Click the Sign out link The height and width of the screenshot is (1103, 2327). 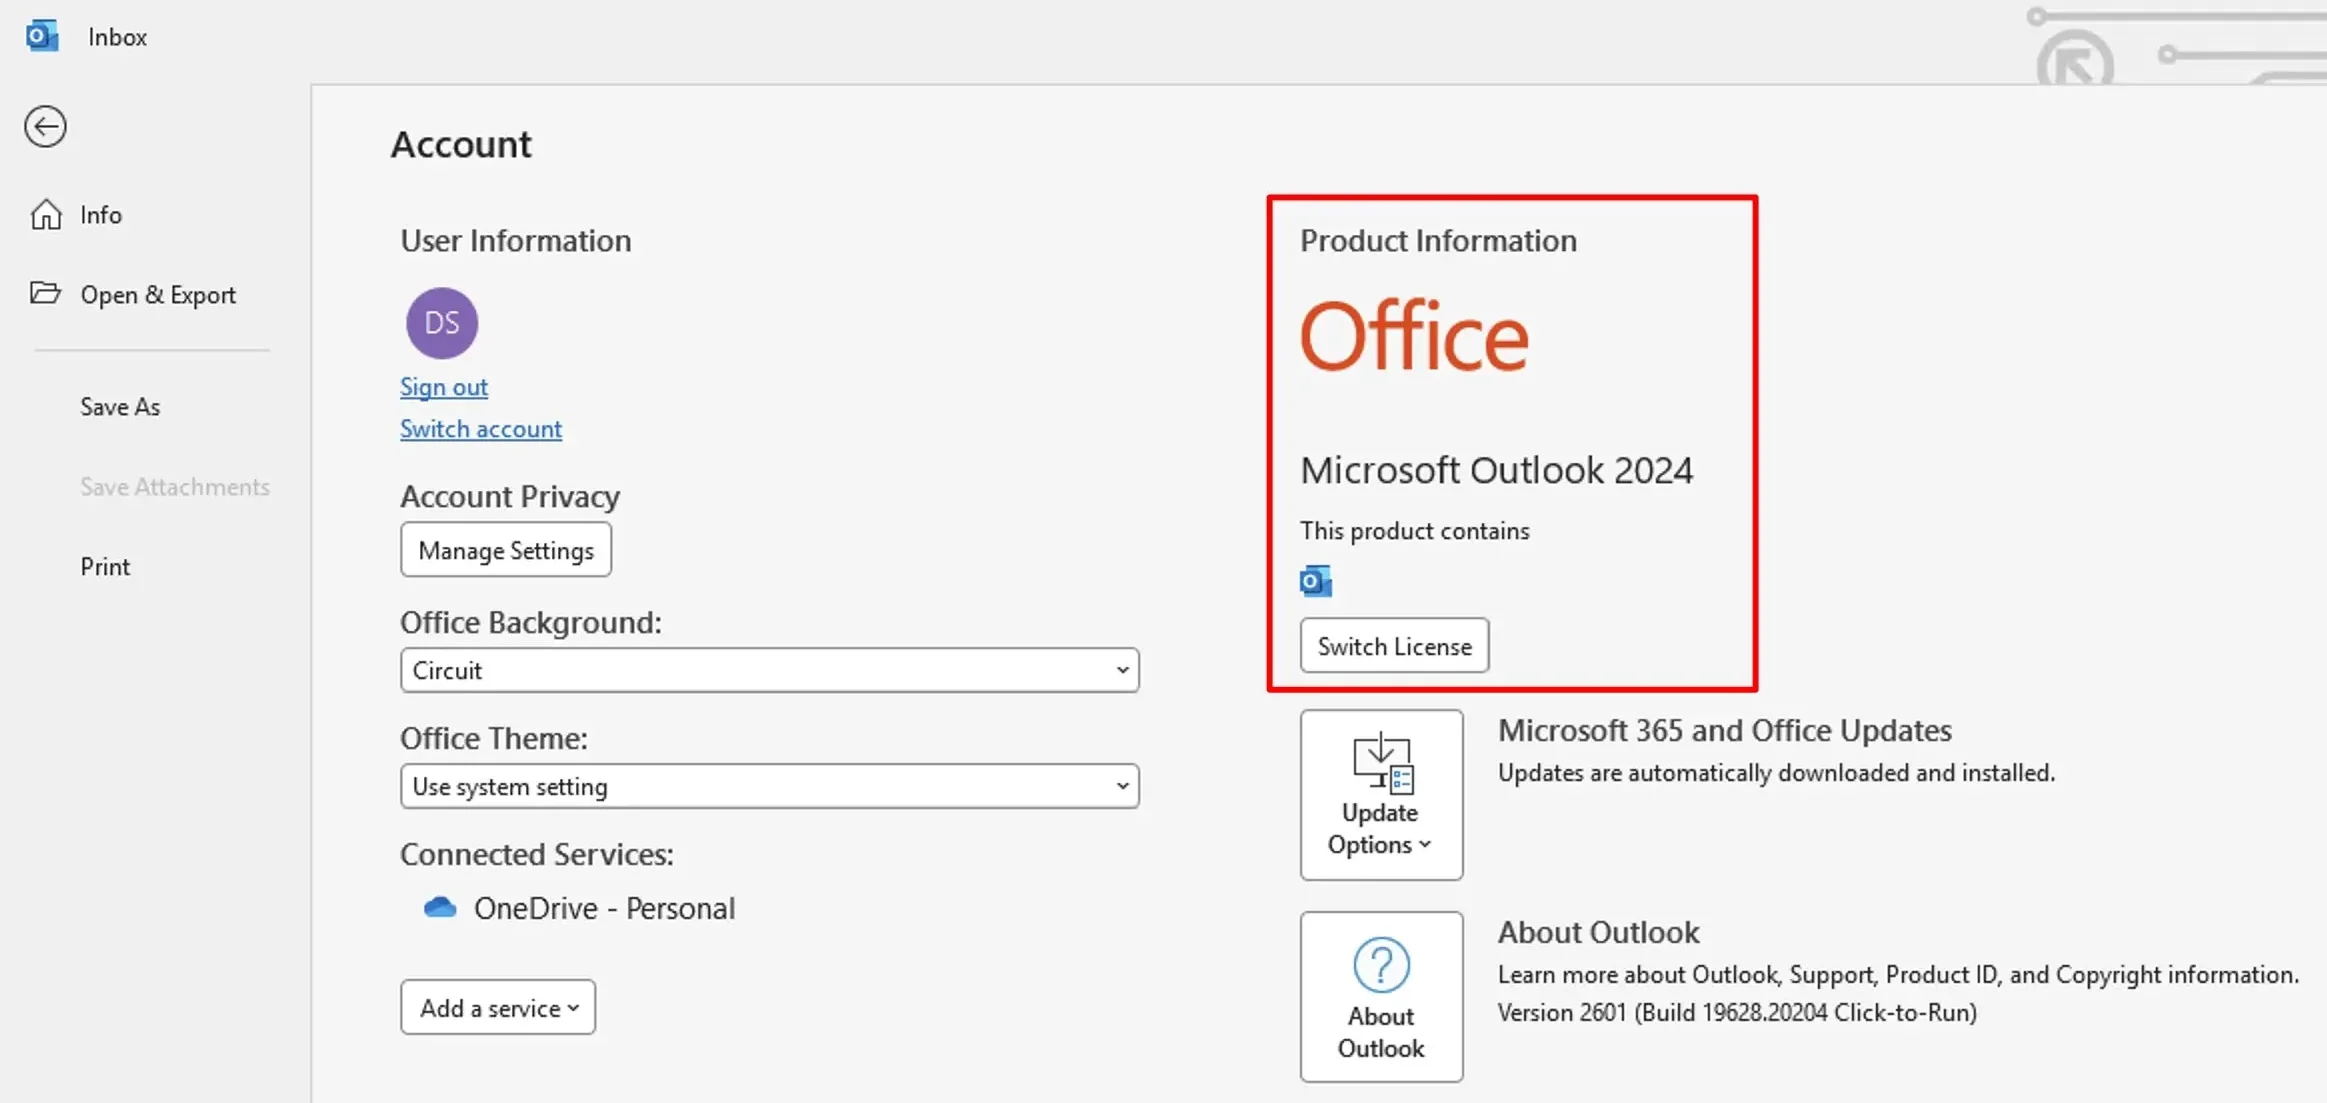coord(444,387)
